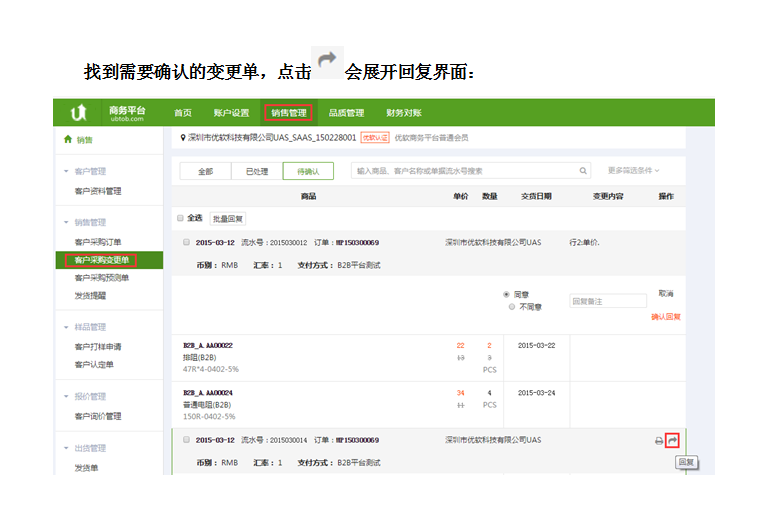This screenshot has width=761, height=518.
Task: Click the ubtob platform logo
Action: (x=79, y=113)
